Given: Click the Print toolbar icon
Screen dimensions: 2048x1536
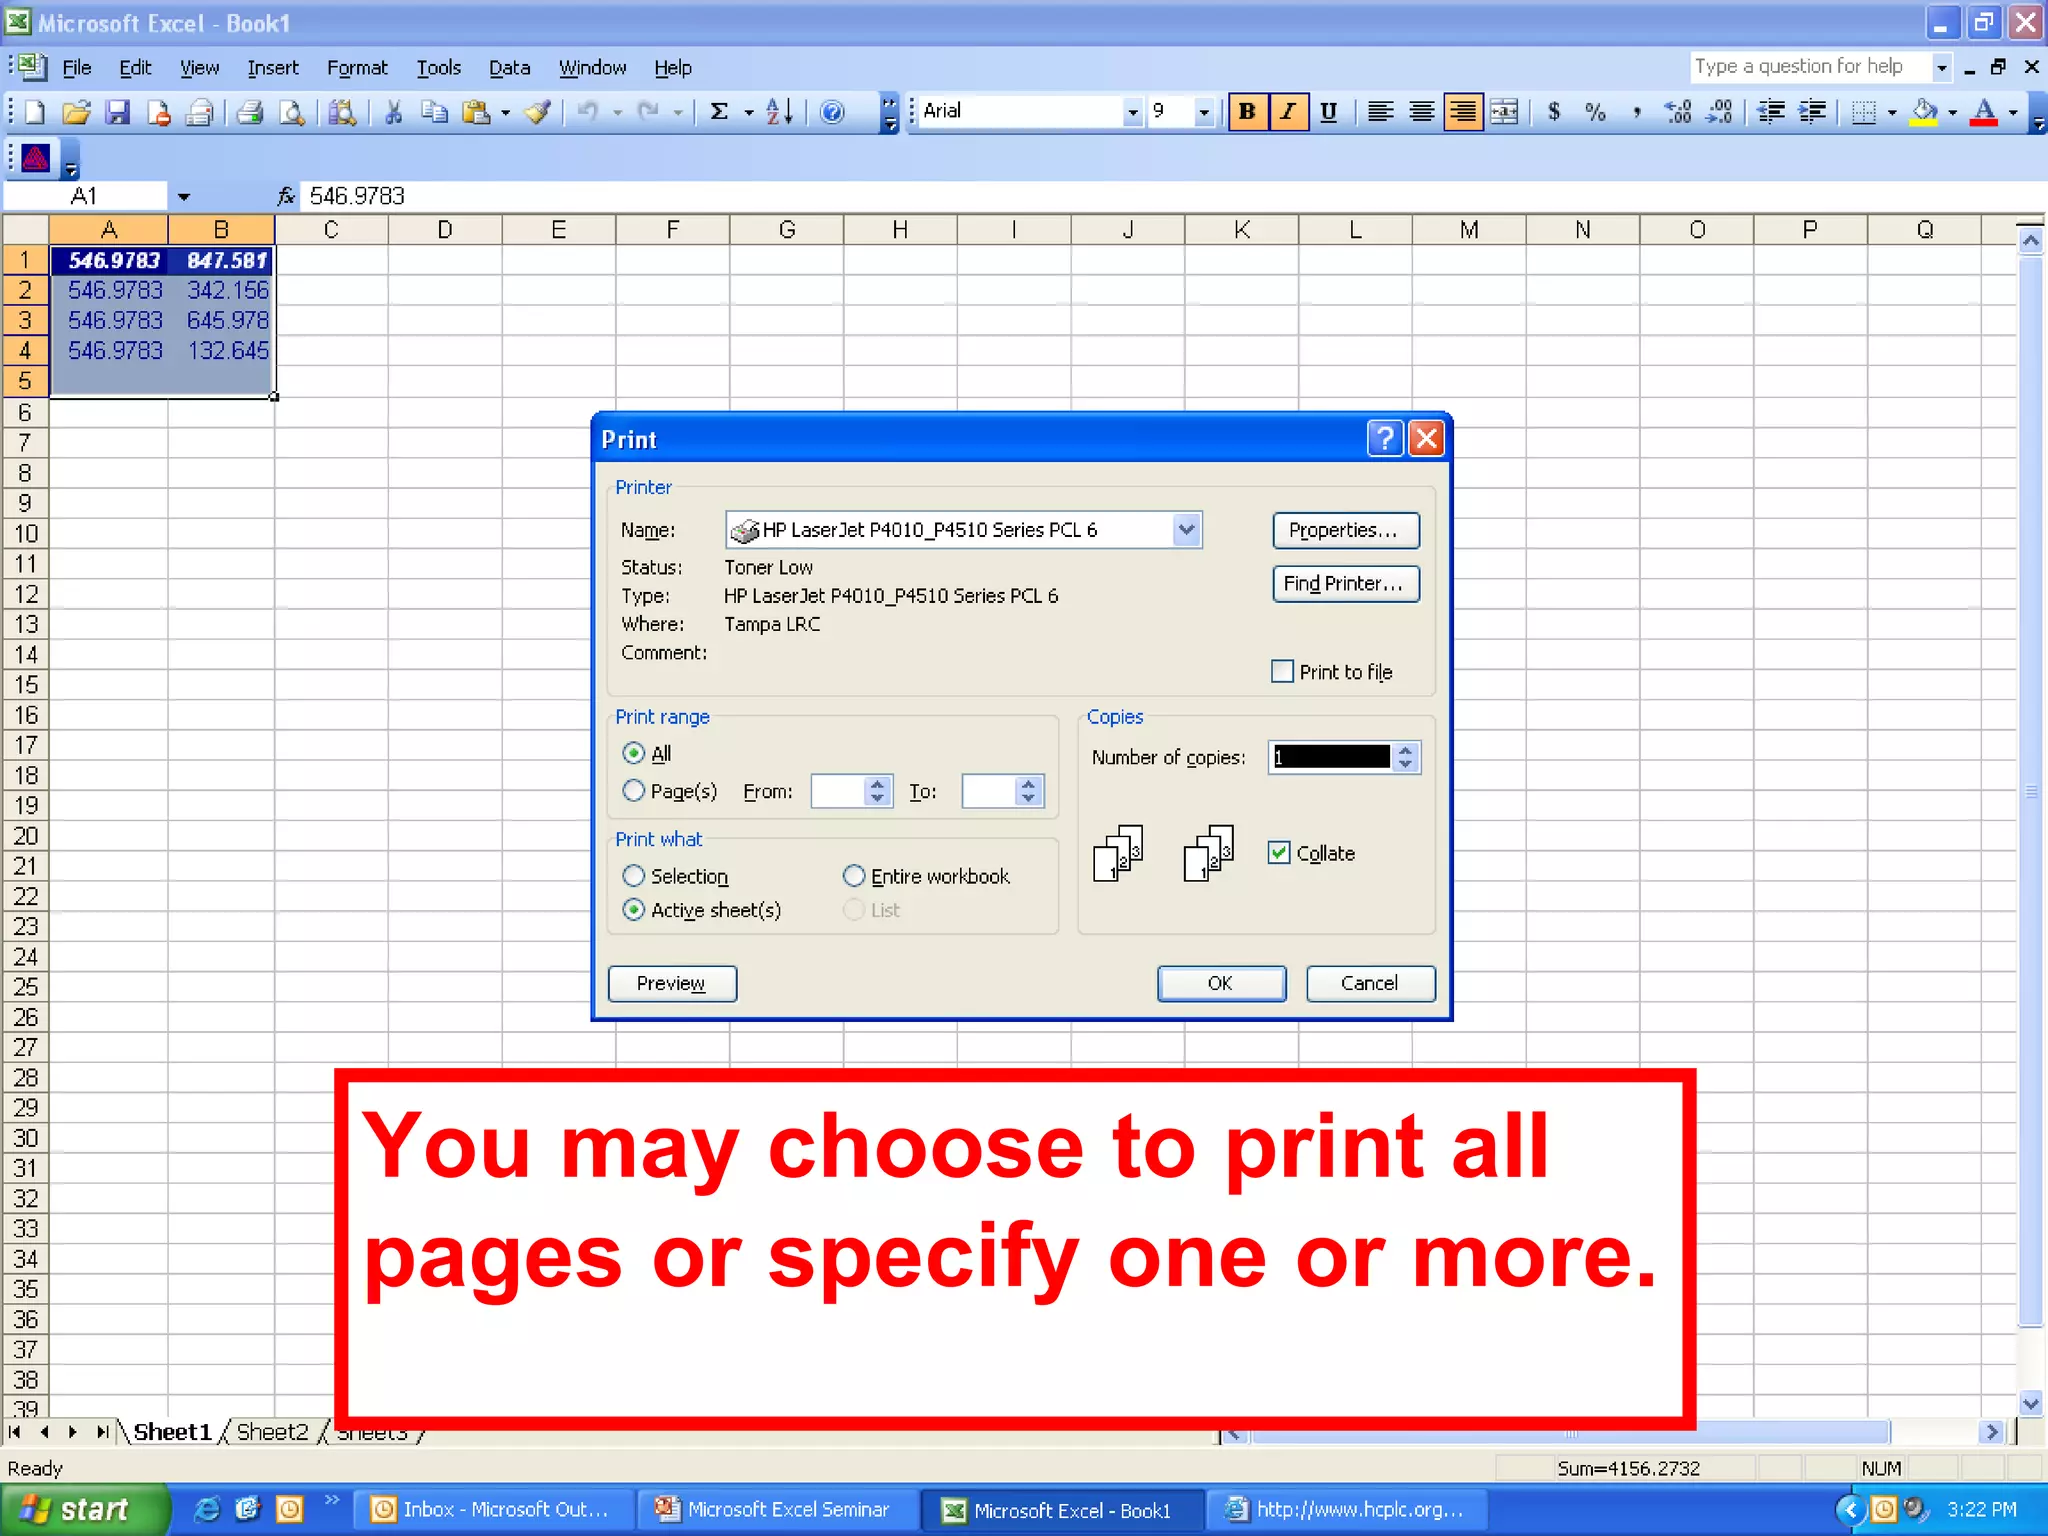Looking at the screenshot, I should (250, 112).
